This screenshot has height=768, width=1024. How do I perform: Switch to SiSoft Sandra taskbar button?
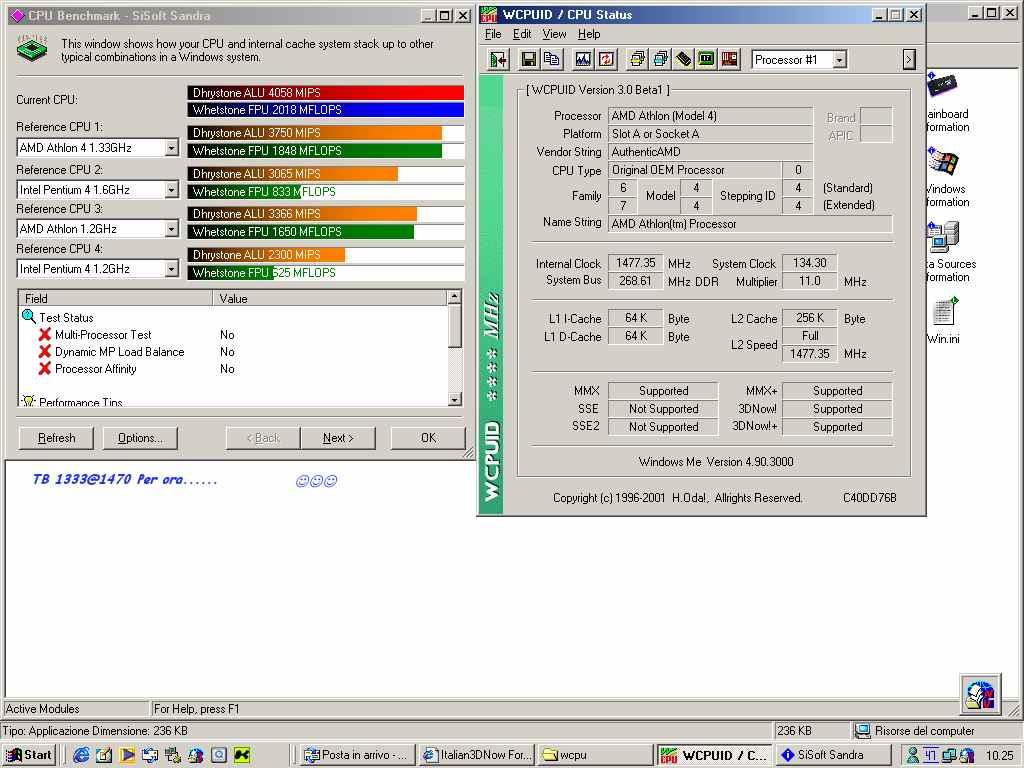pyautogui.click(x=833, y=755)
